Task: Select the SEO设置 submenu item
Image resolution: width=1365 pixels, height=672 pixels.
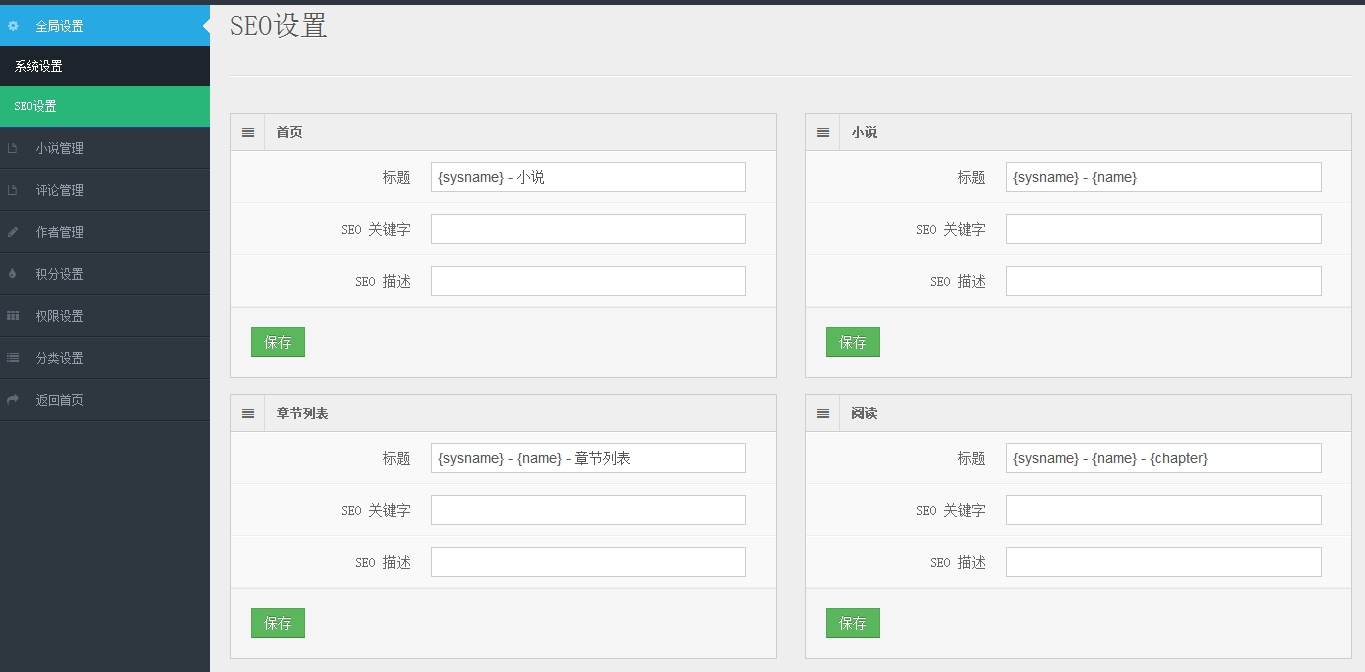Action: (36, 106)
